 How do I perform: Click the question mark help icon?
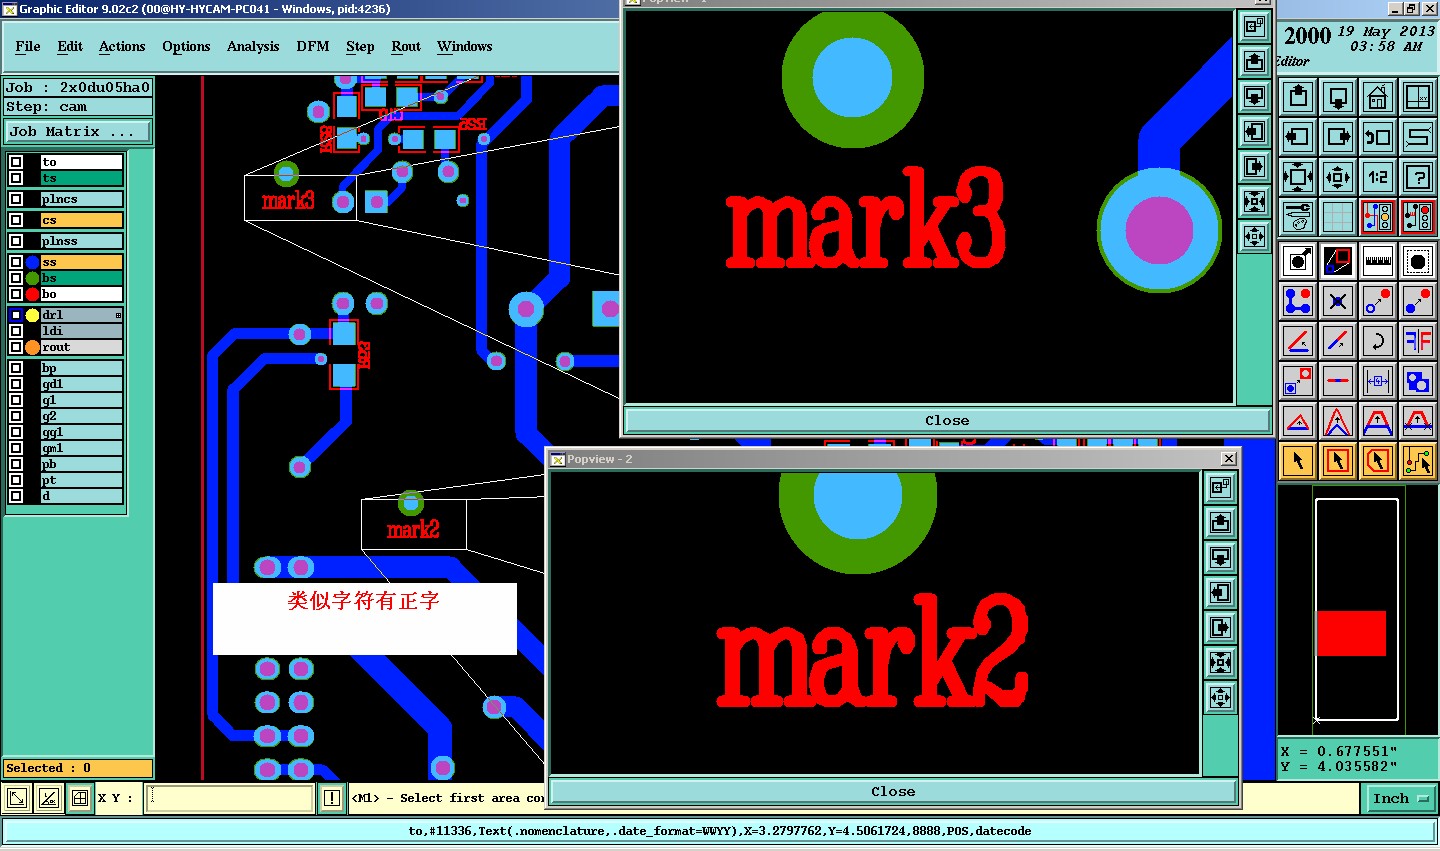[x=1418, y=177]
